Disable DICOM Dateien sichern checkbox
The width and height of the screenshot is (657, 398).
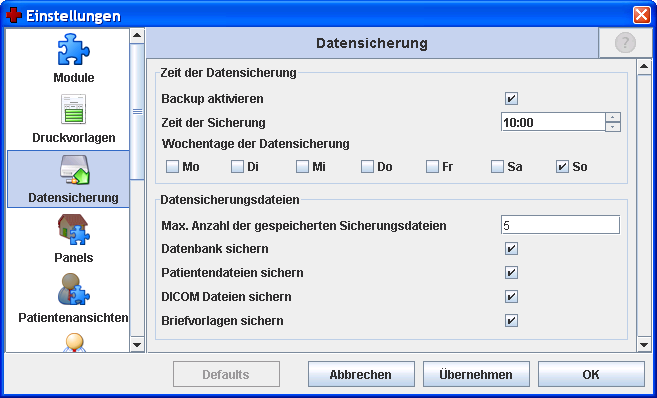pos(511,297)
